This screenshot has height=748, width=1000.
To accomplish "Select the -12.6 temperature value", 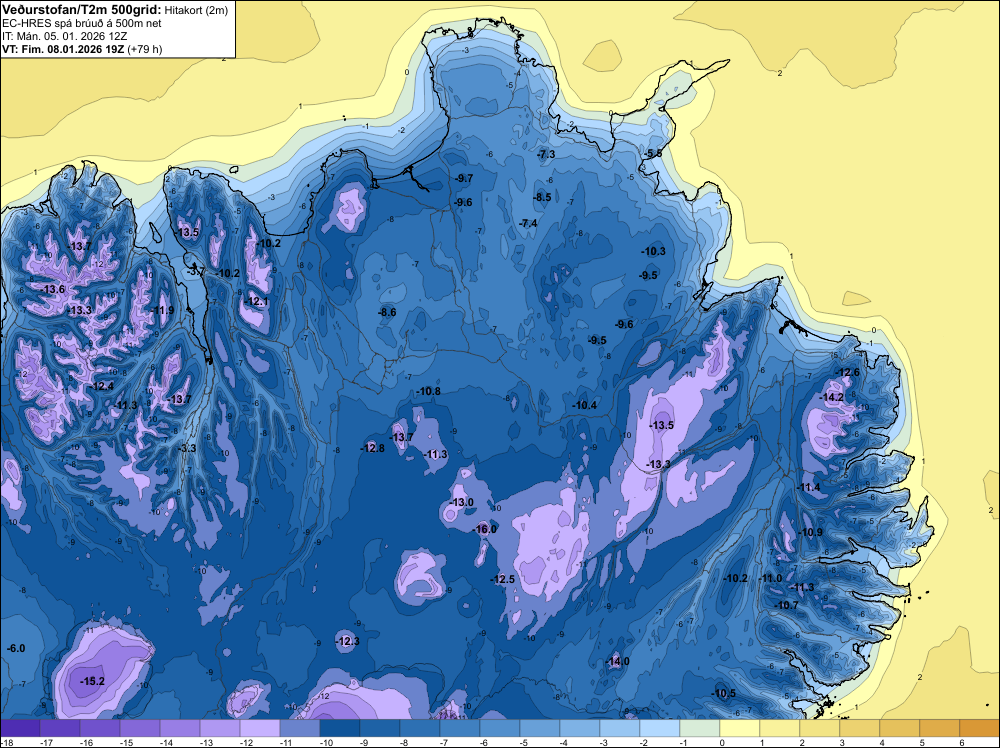I will (848, 372).
